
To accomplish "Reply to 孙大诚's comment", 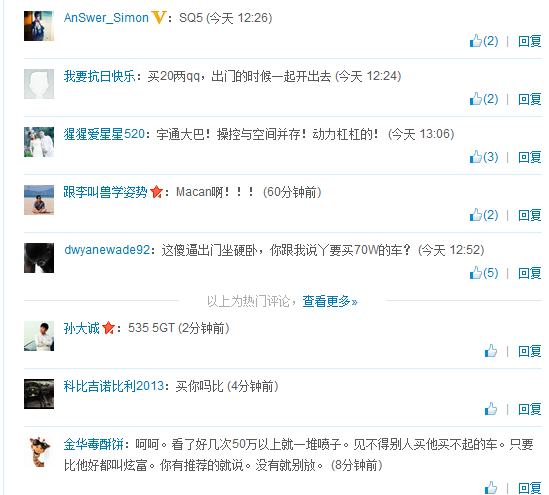I will click(x=530, y=351).
